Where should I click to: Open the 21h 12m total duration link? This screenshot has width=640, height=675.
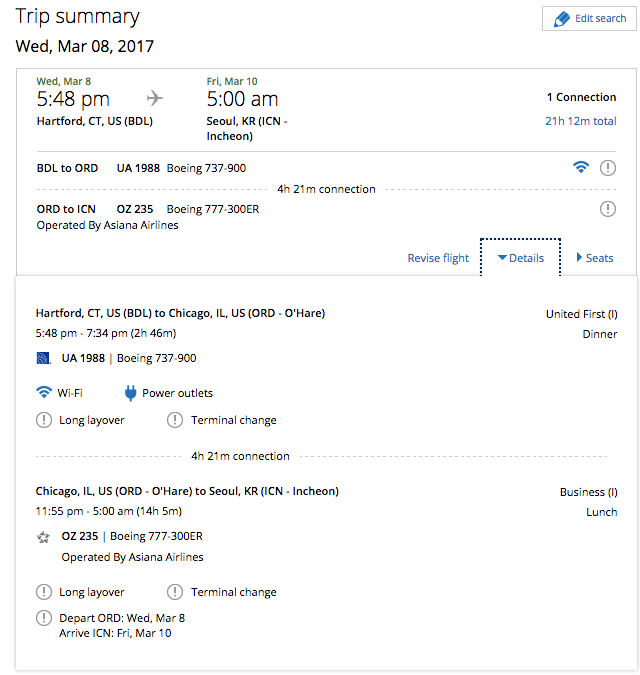click(581, 121)
